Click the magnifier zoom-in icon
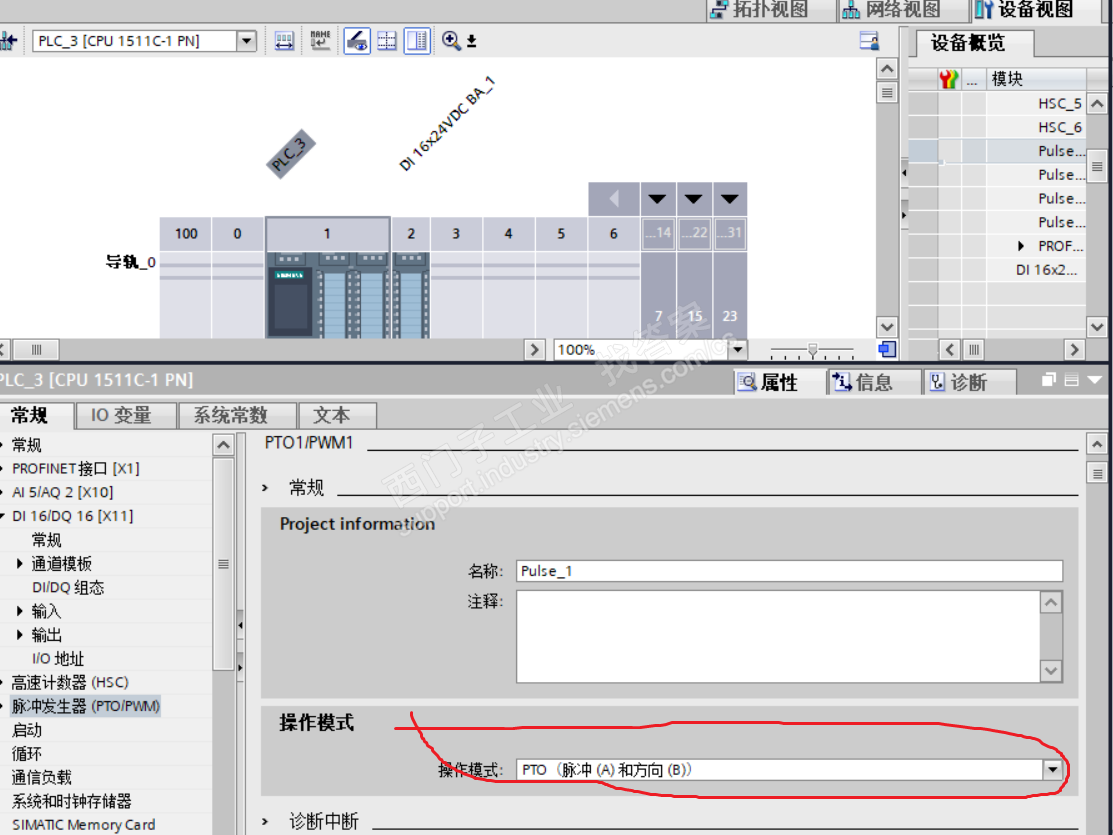The height and width of the screenshot is (835, 1113). tap(451, 40)
